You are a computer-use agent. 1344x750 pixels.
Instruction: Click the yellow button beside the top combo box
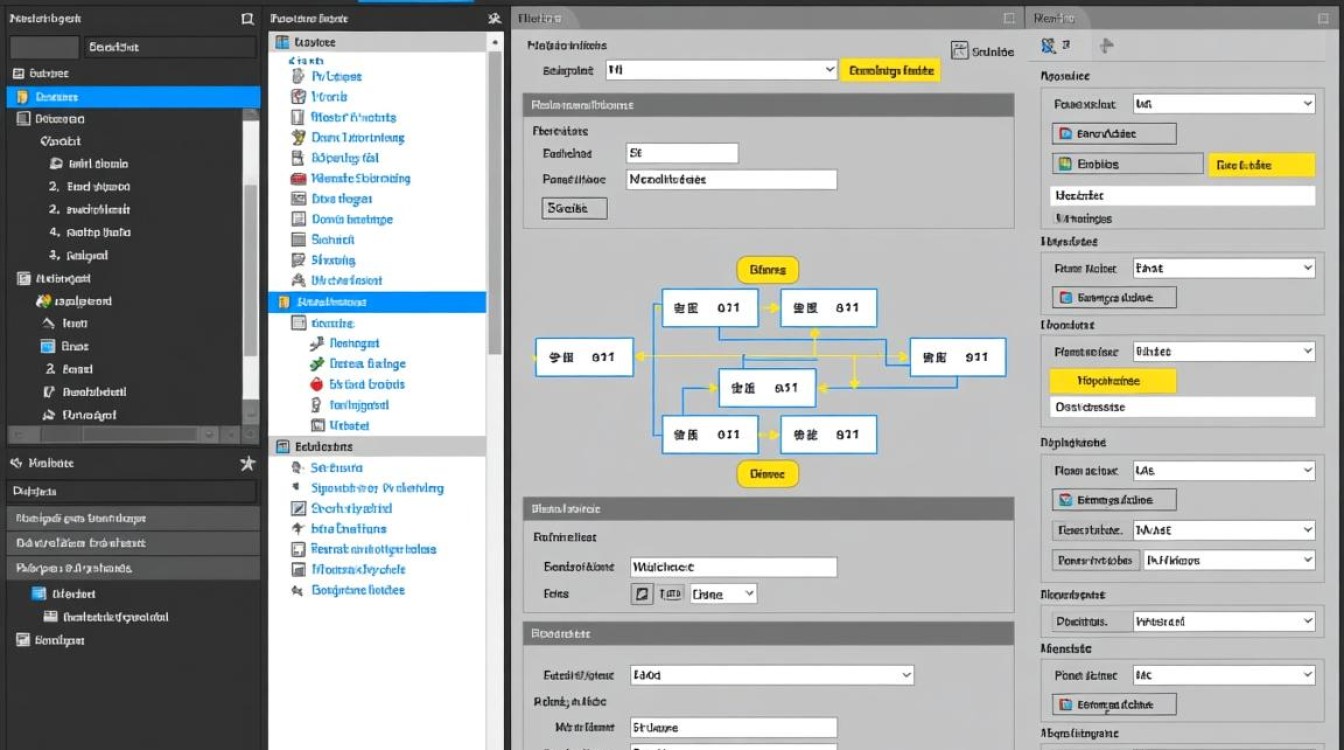point(890,70)
